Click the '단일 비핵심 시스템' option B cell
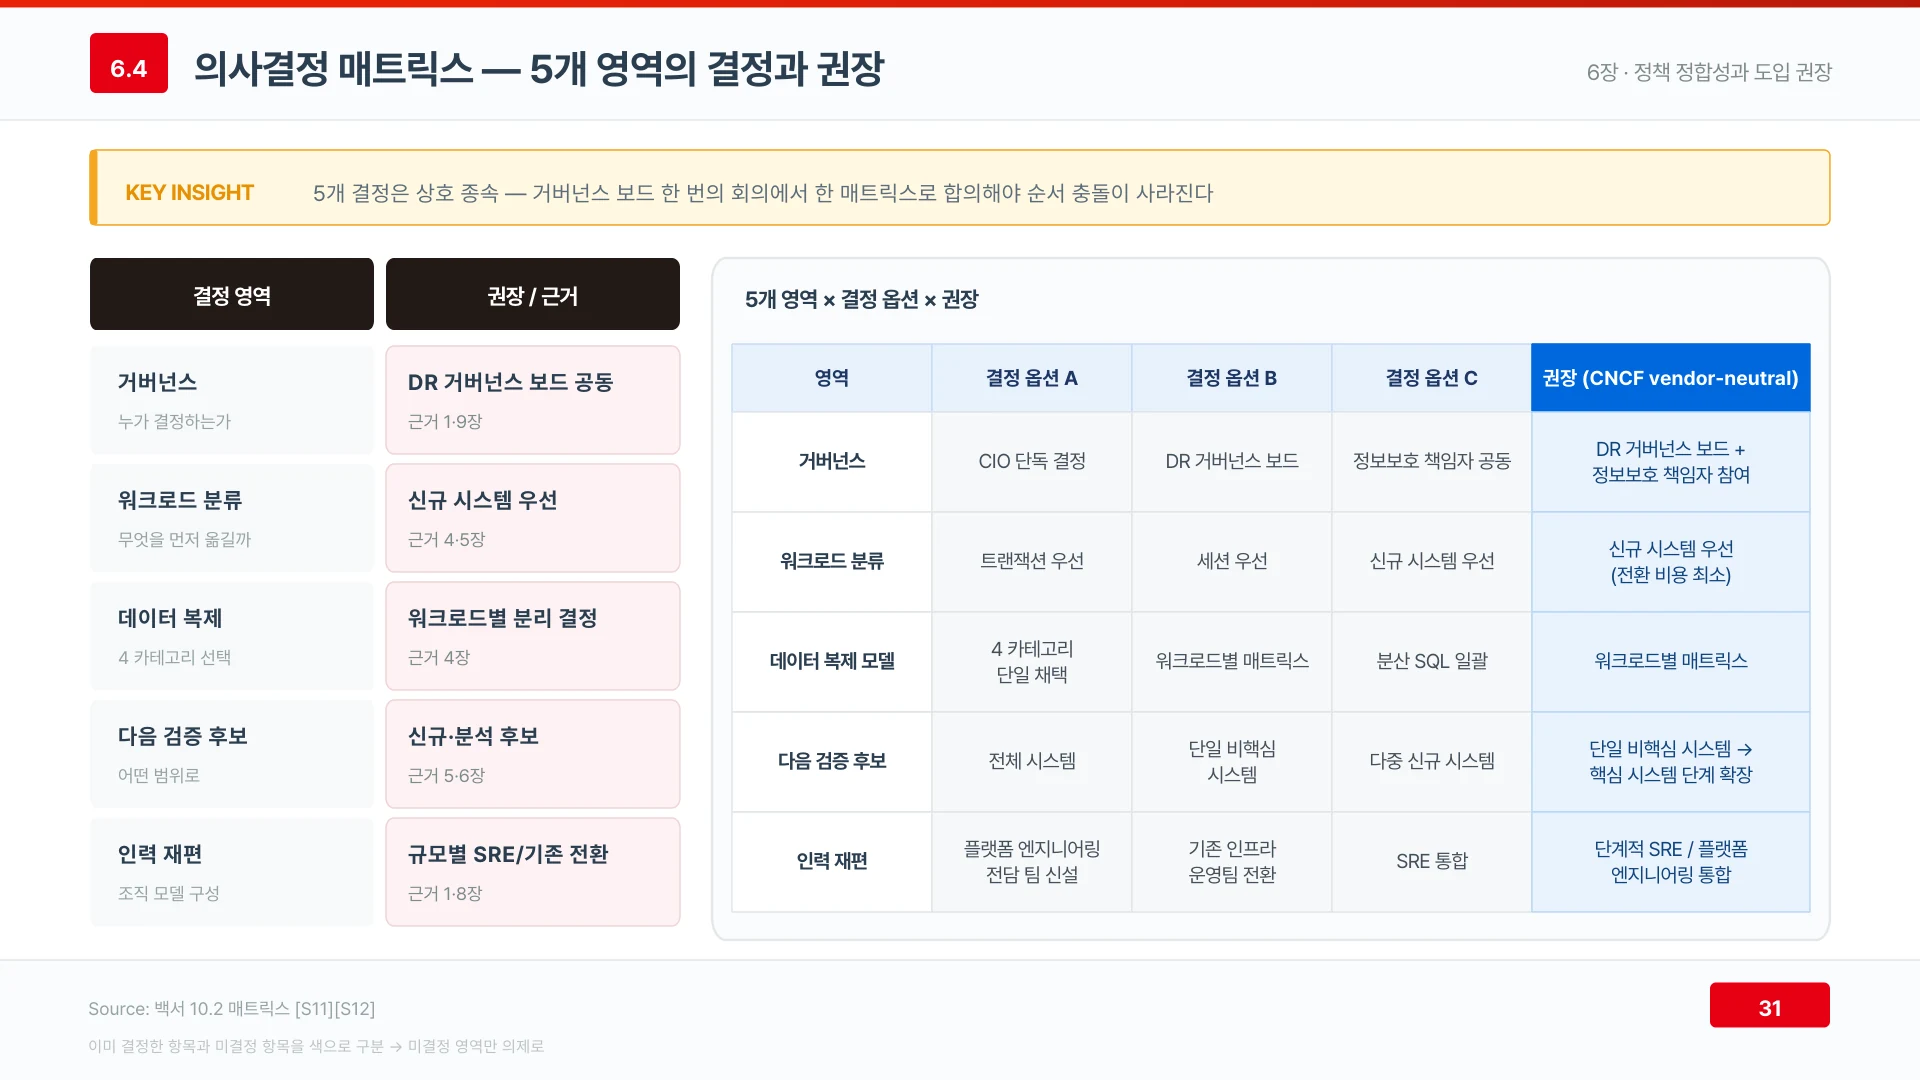Viewport: 1920px width, 1080px height. coord(1232,762)
